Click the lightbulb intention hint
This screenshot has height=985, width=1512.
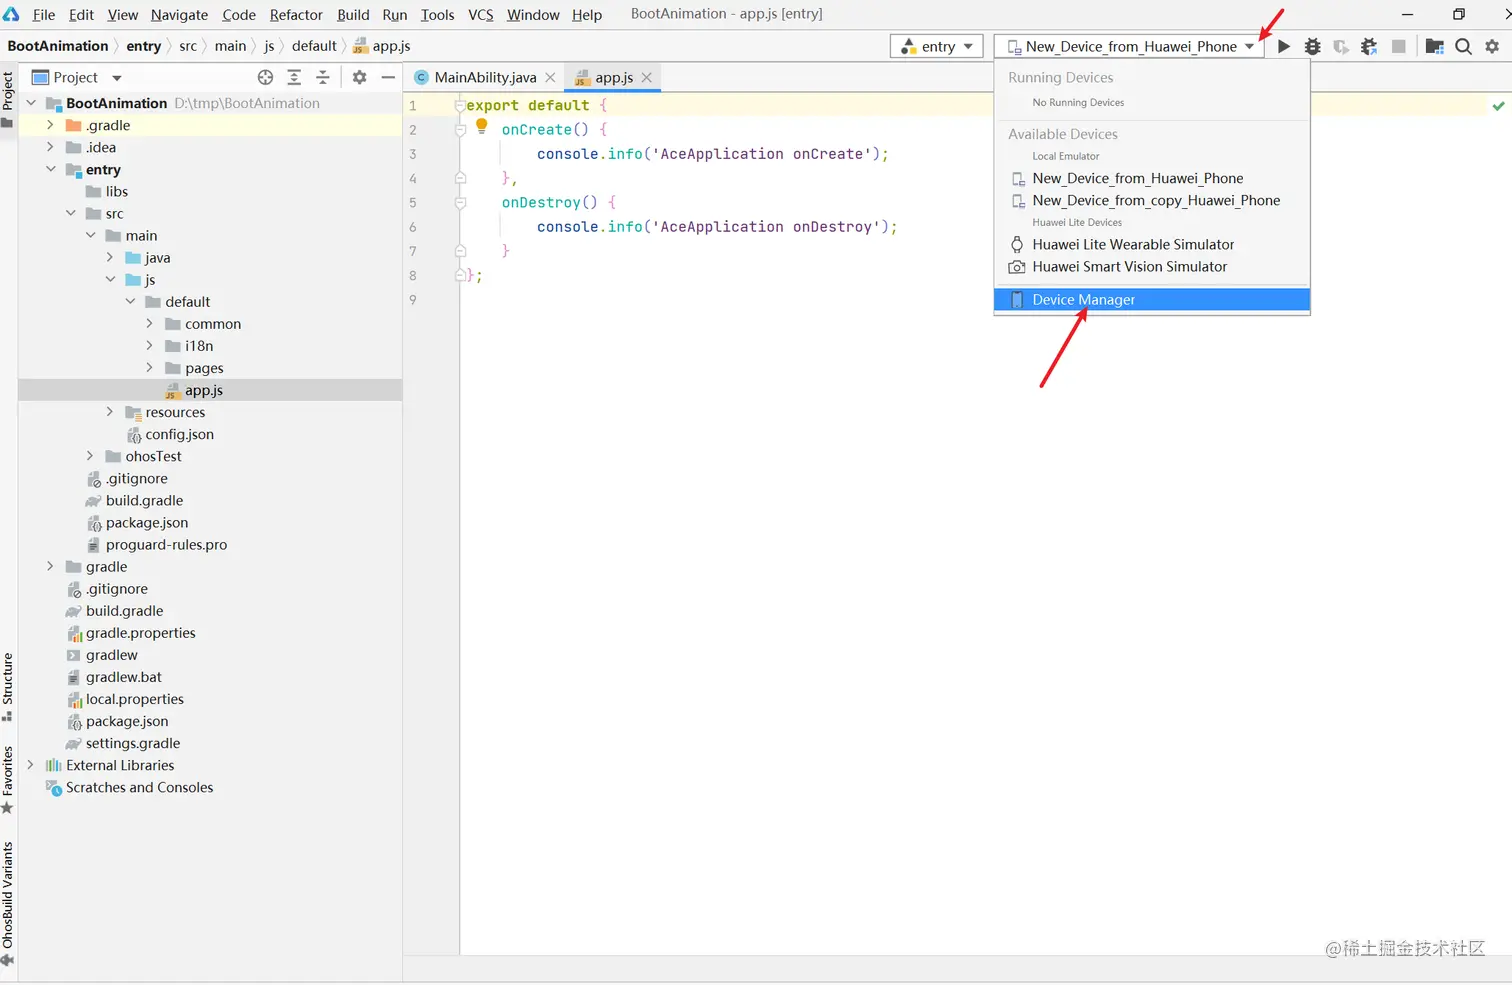(481, 126)
